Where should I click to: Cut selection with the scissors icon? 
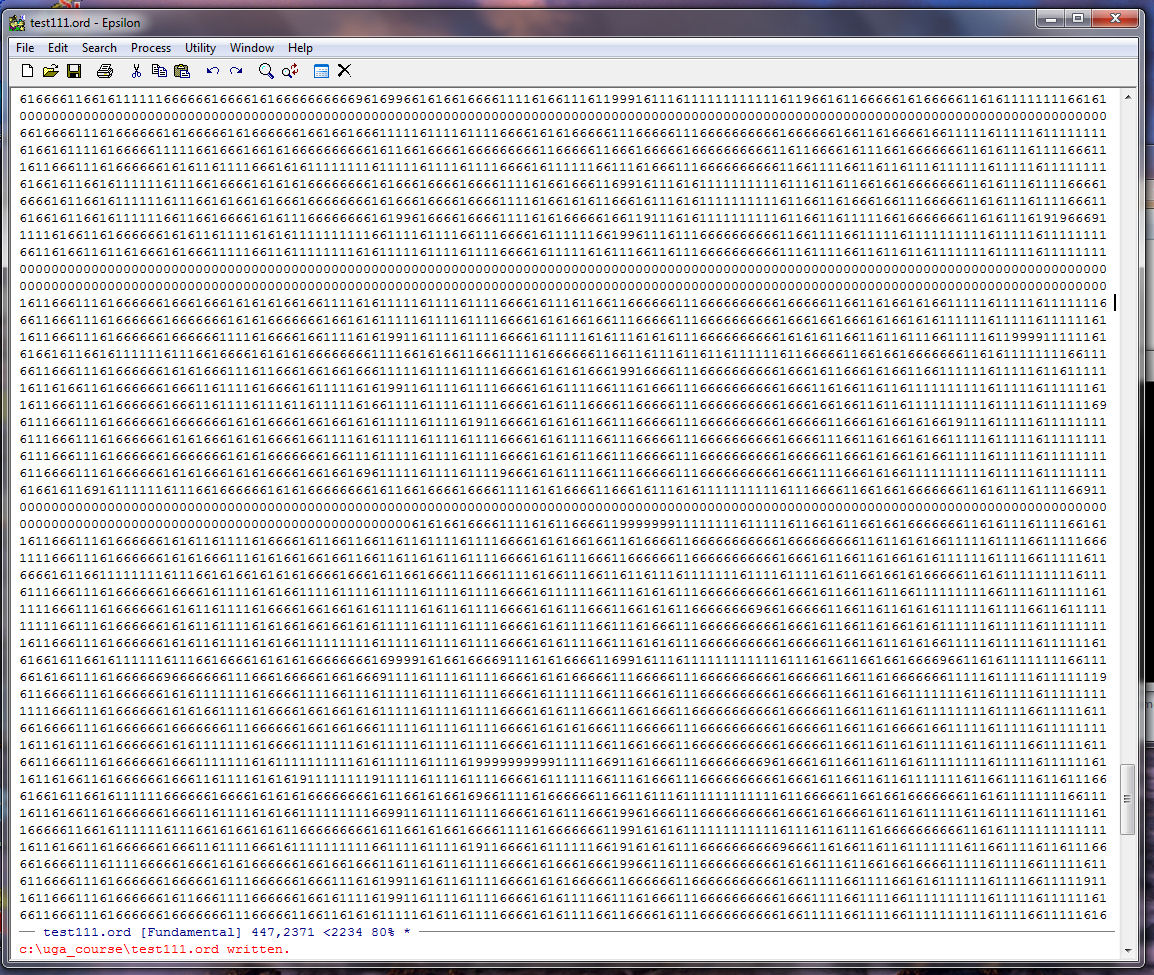[136, 71]
